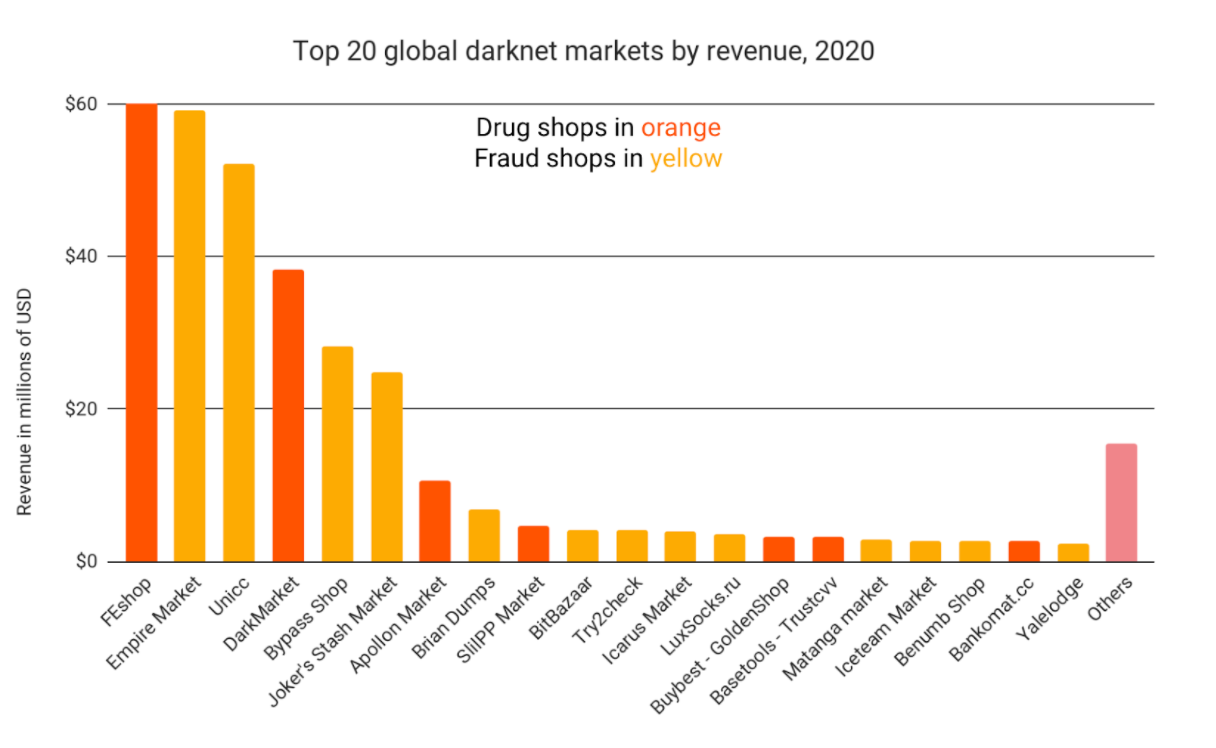The height and width of the screenshot is (748, 1216).
Task: Click the Basetools - Trustcvv bar
Action: point(828,549)
